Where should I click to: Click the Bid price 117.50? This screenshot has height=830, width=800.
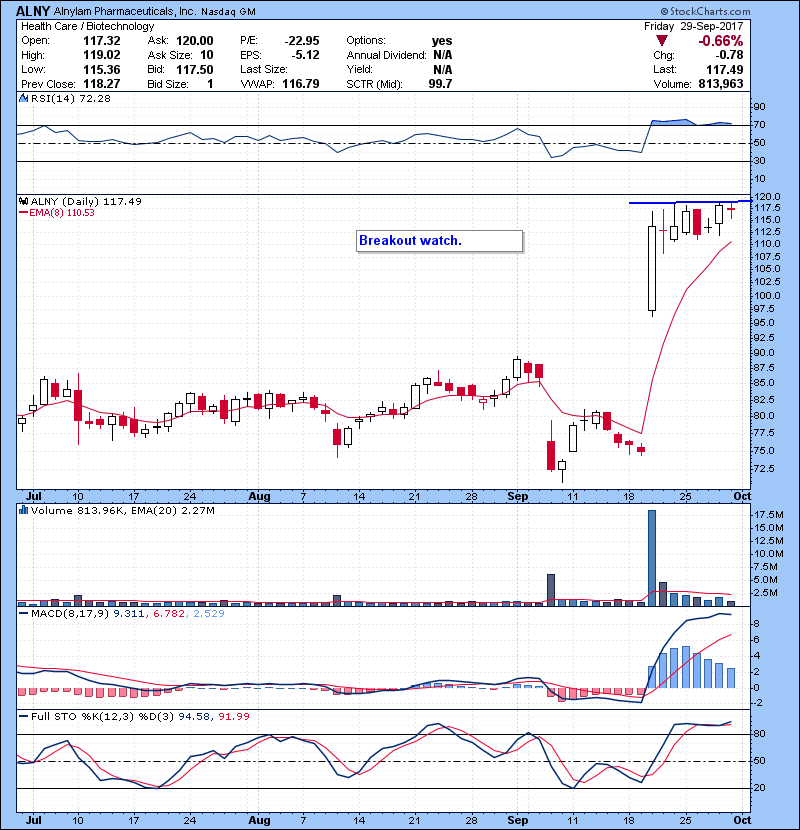[194, 69]
